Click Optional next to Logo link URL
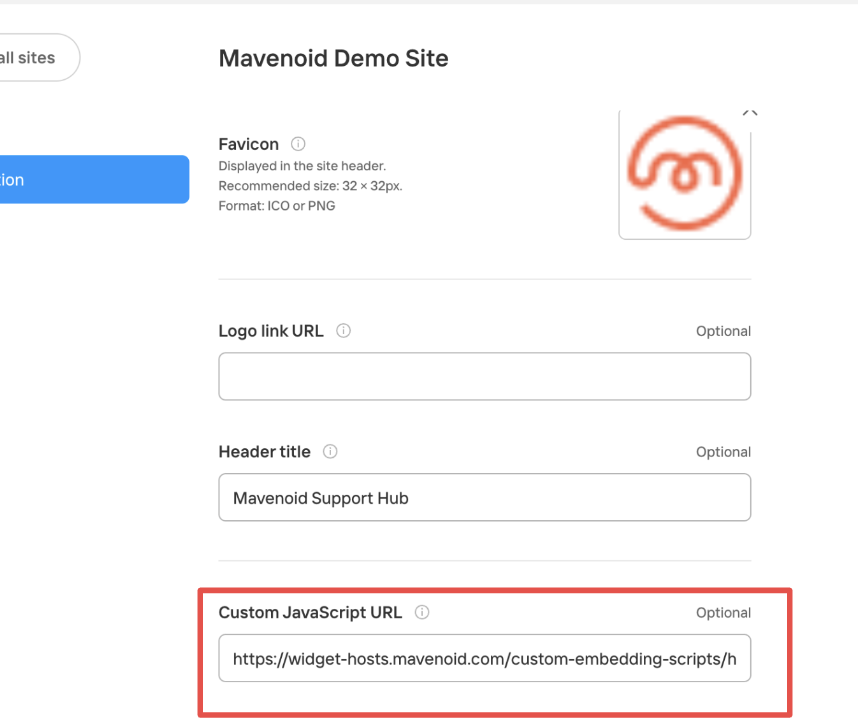Screen dimensions: 858x724 click(723, 331)
